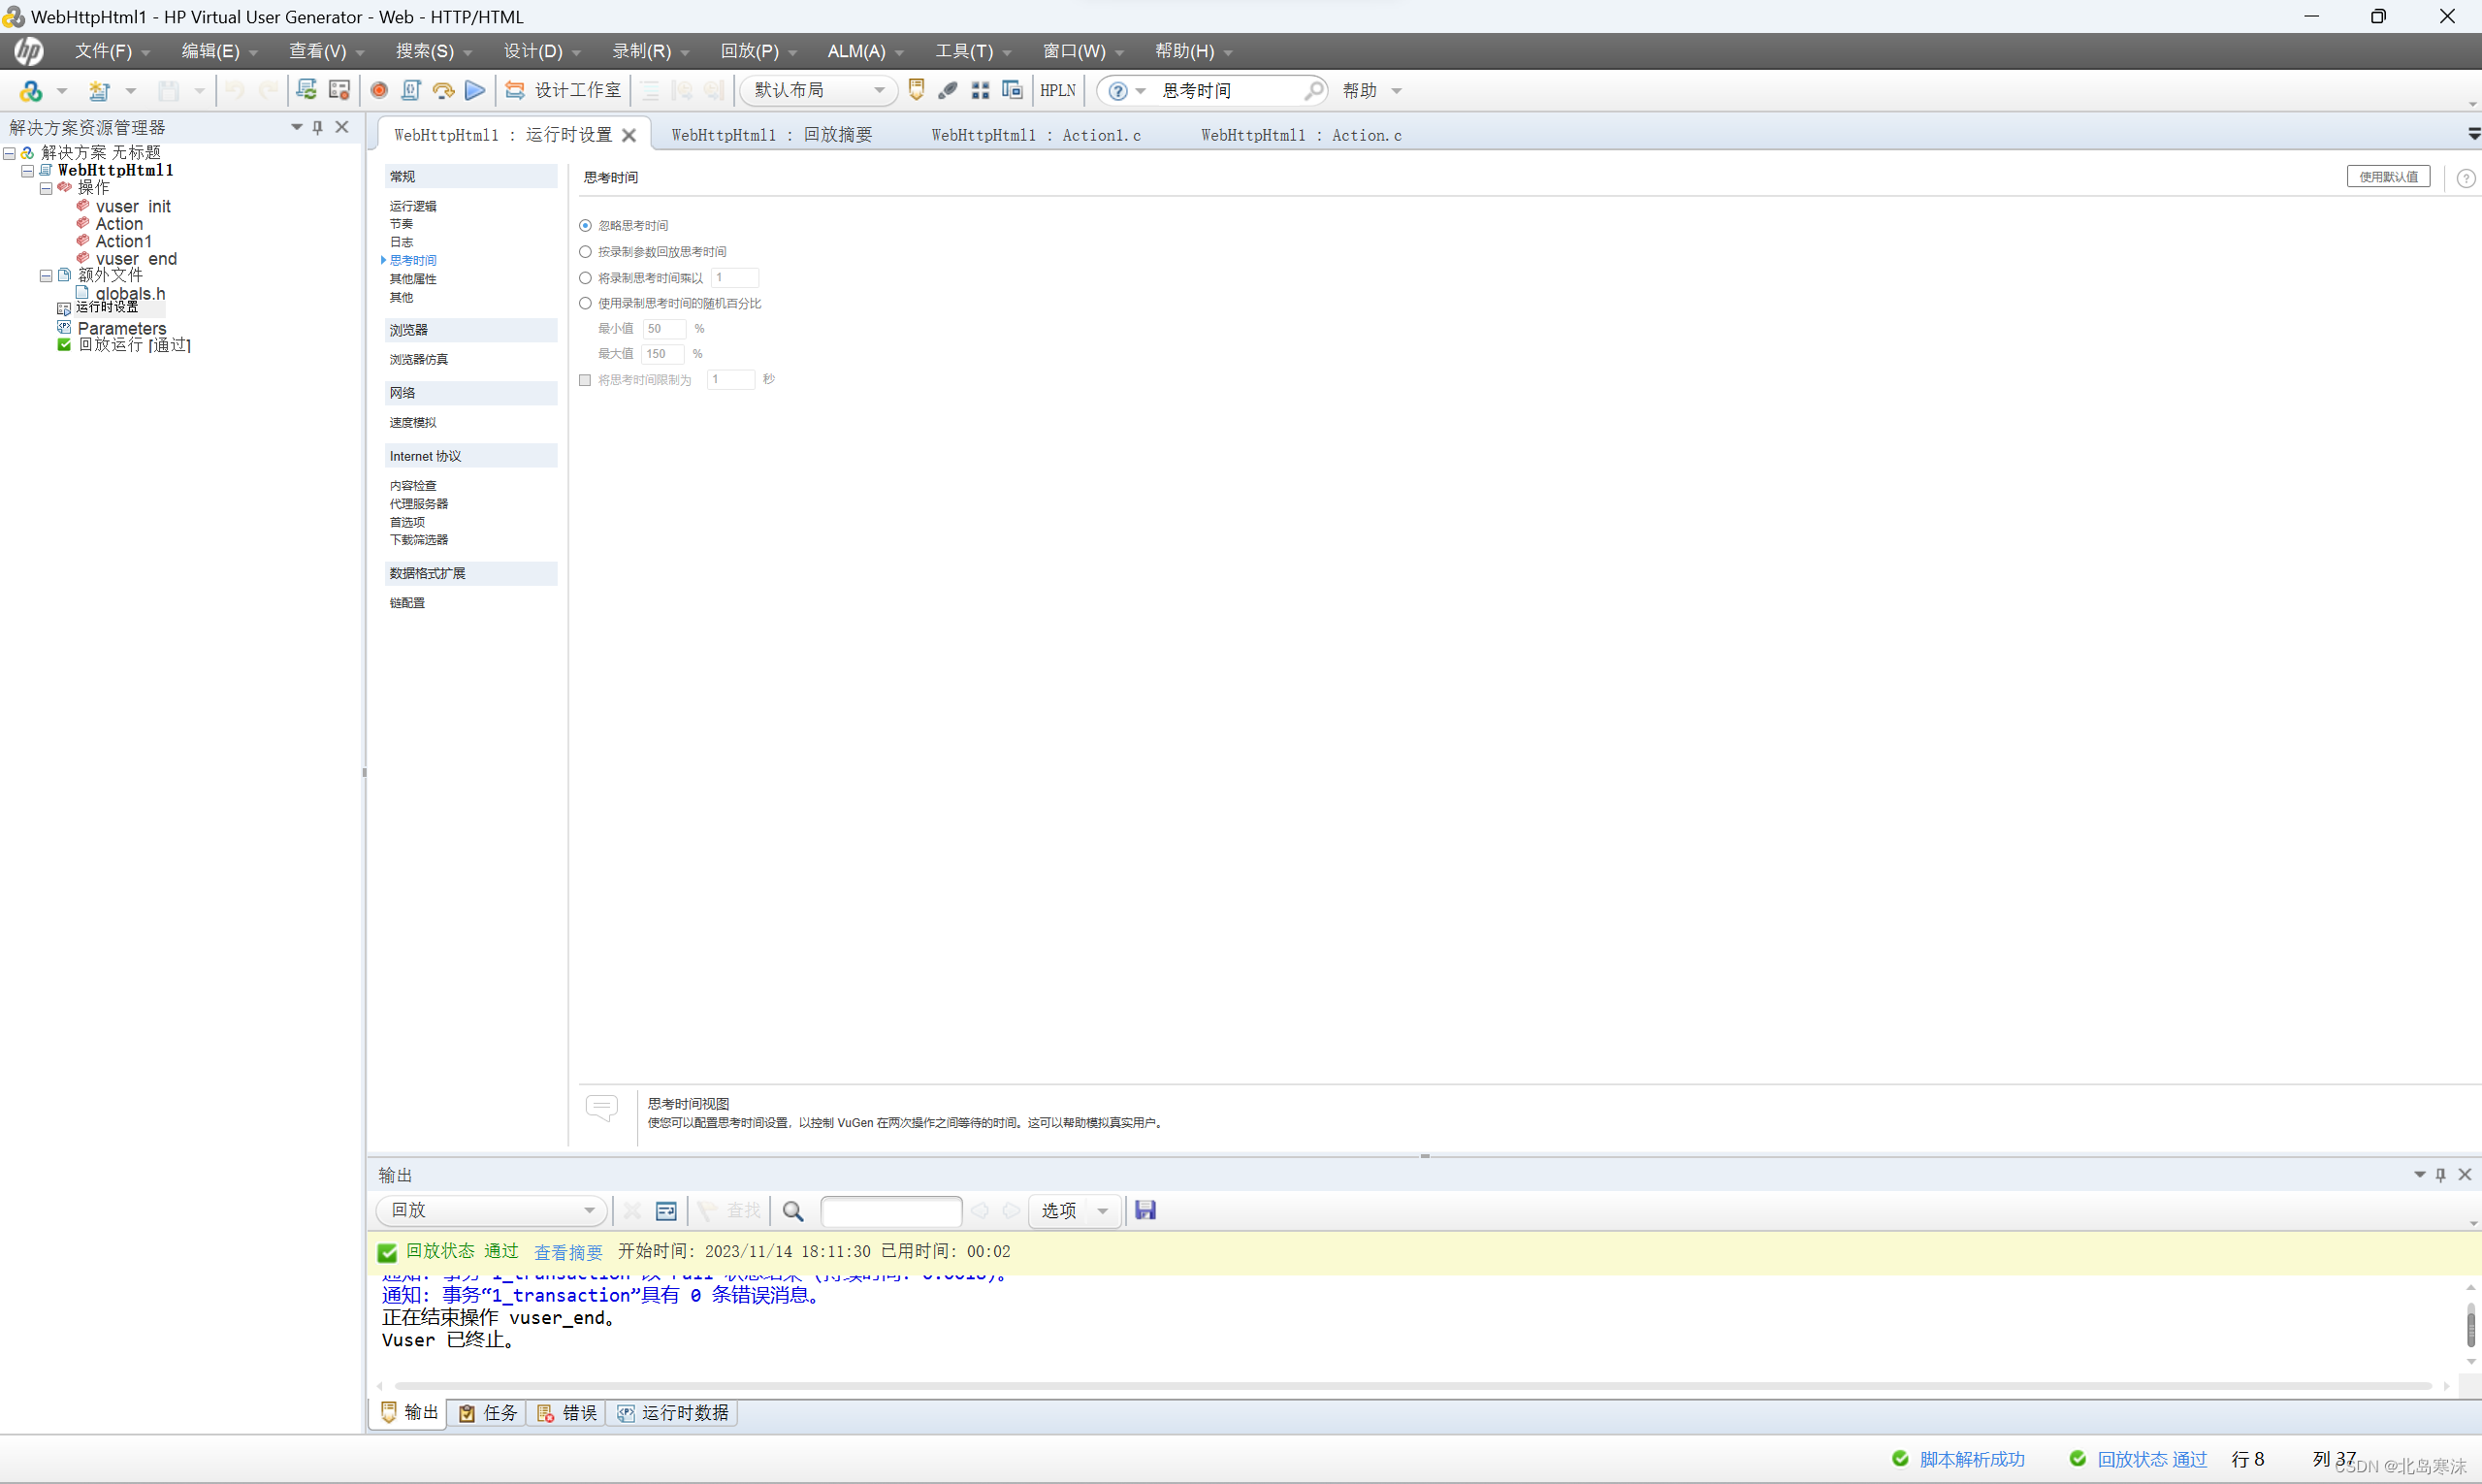Click the save icon in output panel

1145,1210
